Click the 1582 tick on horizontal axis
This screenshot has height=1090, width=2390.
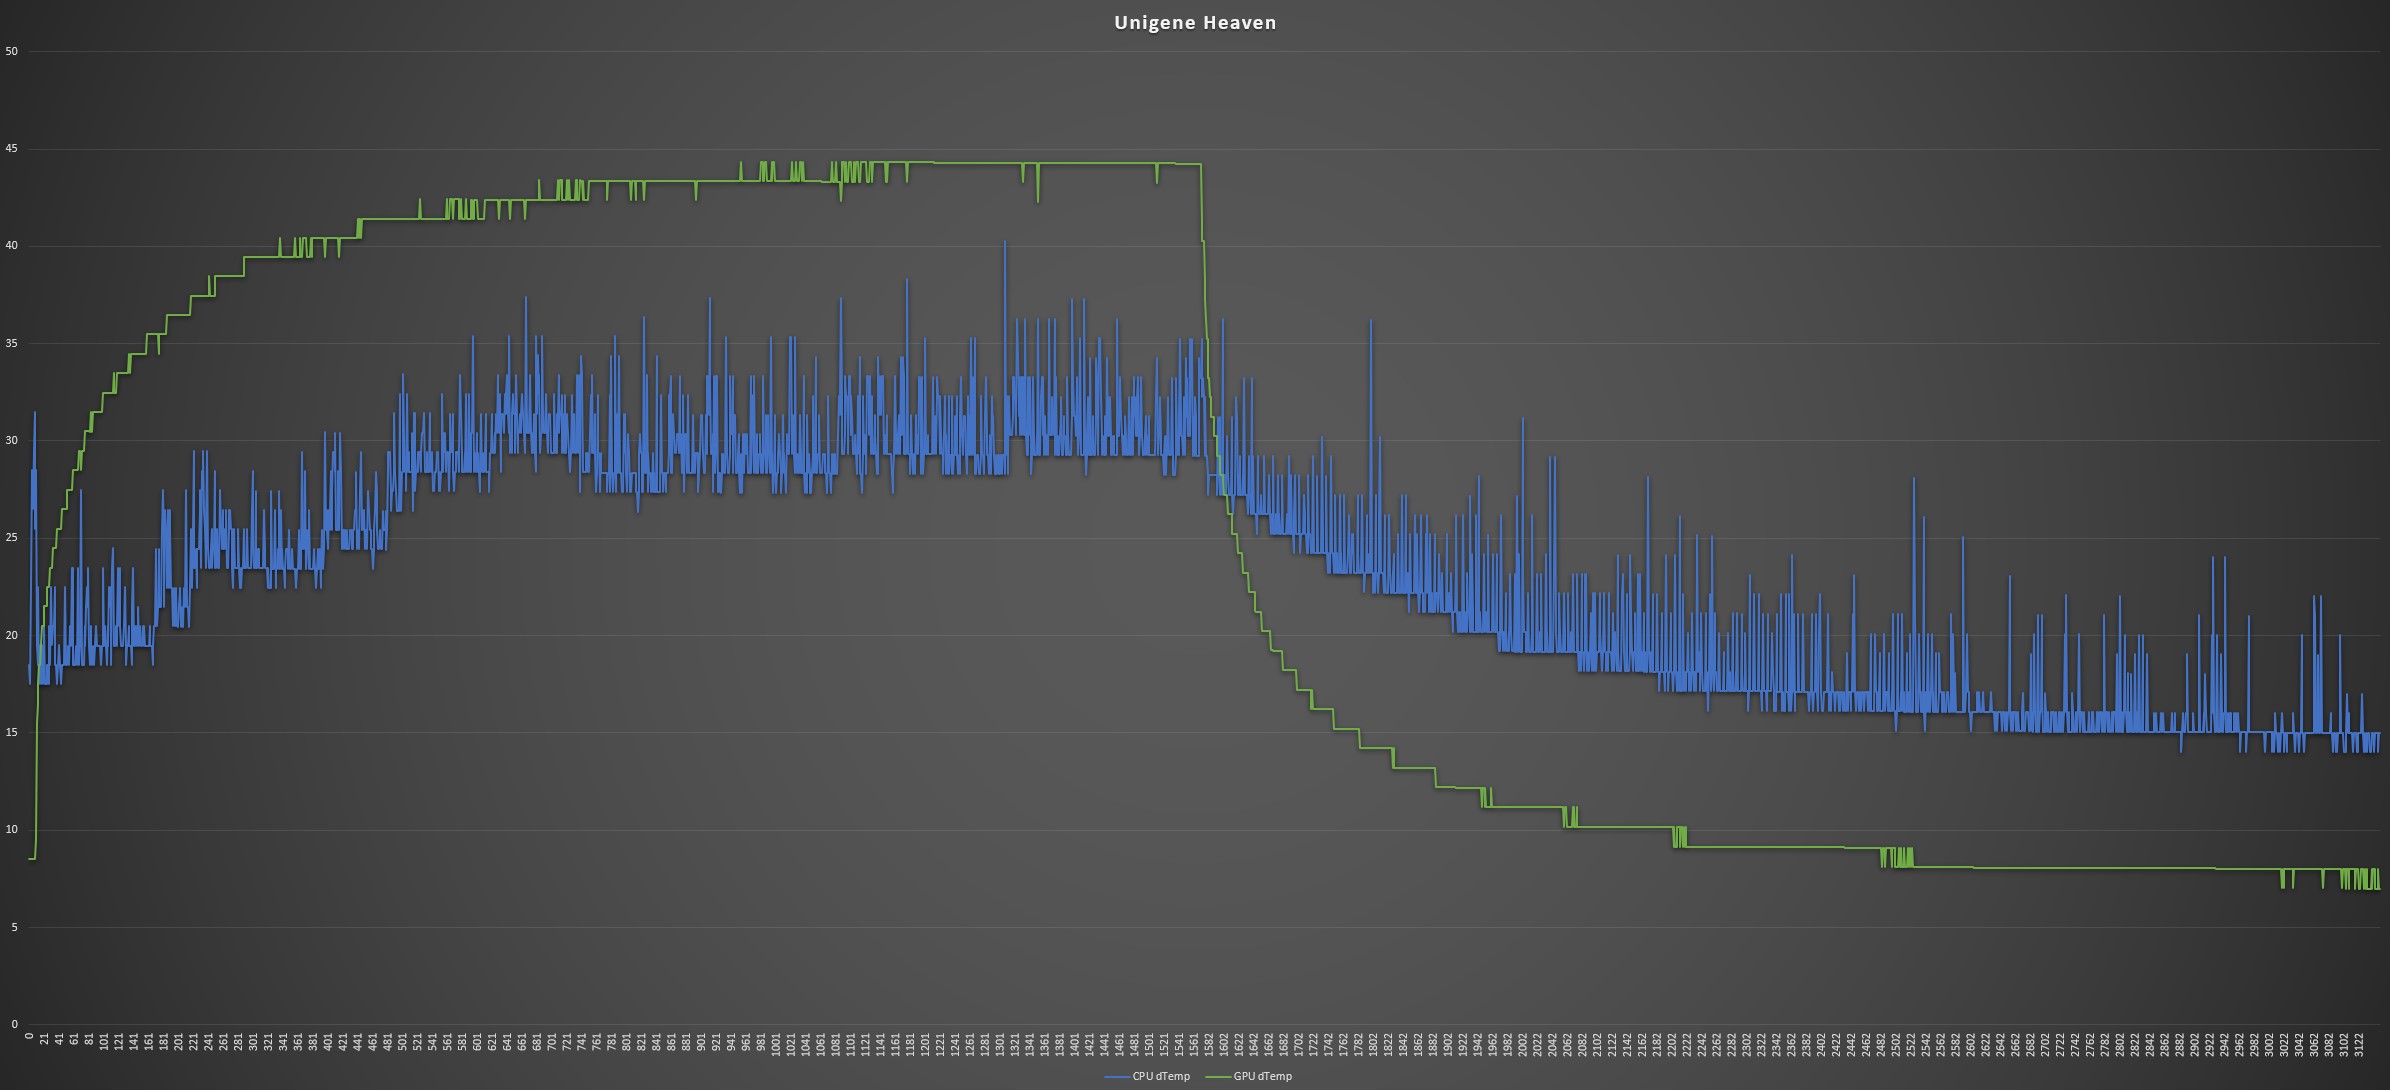pyautogui.click(x=1209, y=1046)
